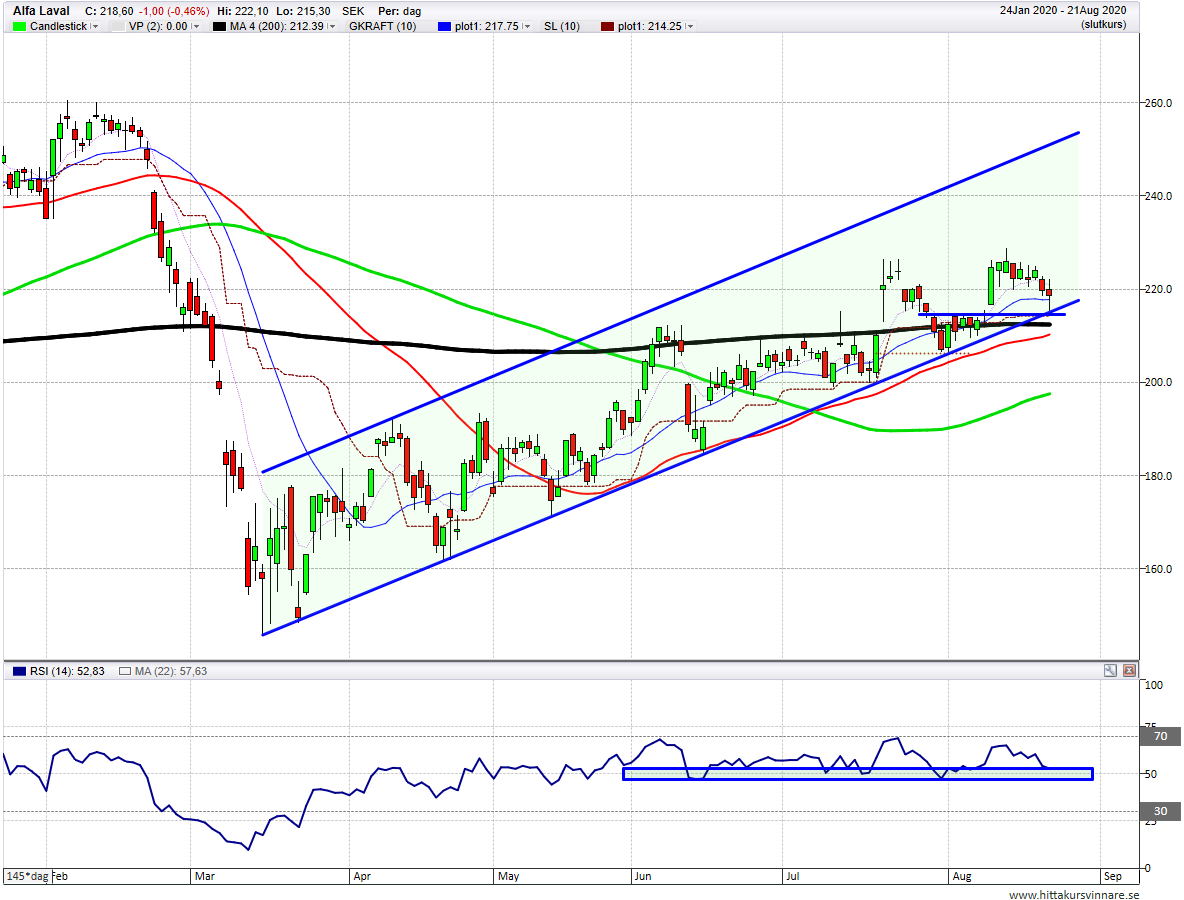1184x900 pixels.
Task: Click the 160.0 price axis label
Action: [1158, 569]
